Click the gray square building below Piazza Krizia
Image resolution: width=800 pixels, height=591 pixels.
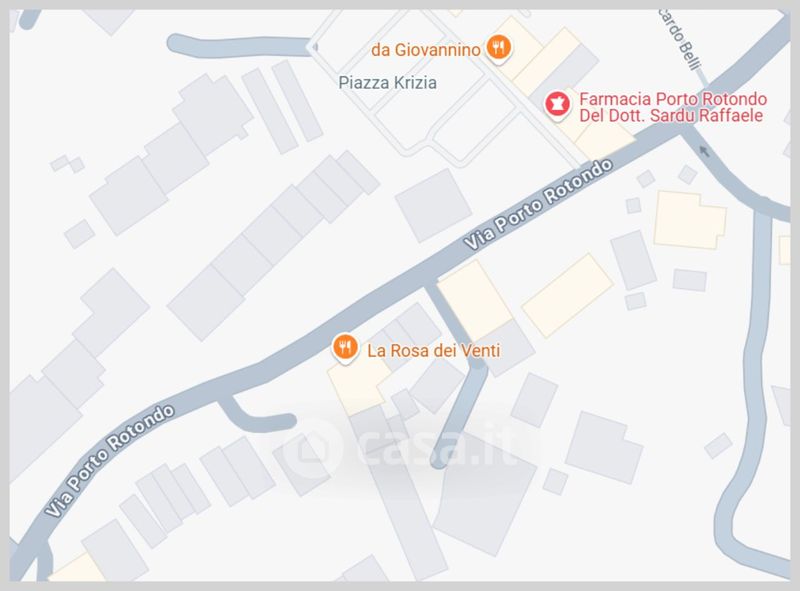pyautogui.click(x=433, y=205)
